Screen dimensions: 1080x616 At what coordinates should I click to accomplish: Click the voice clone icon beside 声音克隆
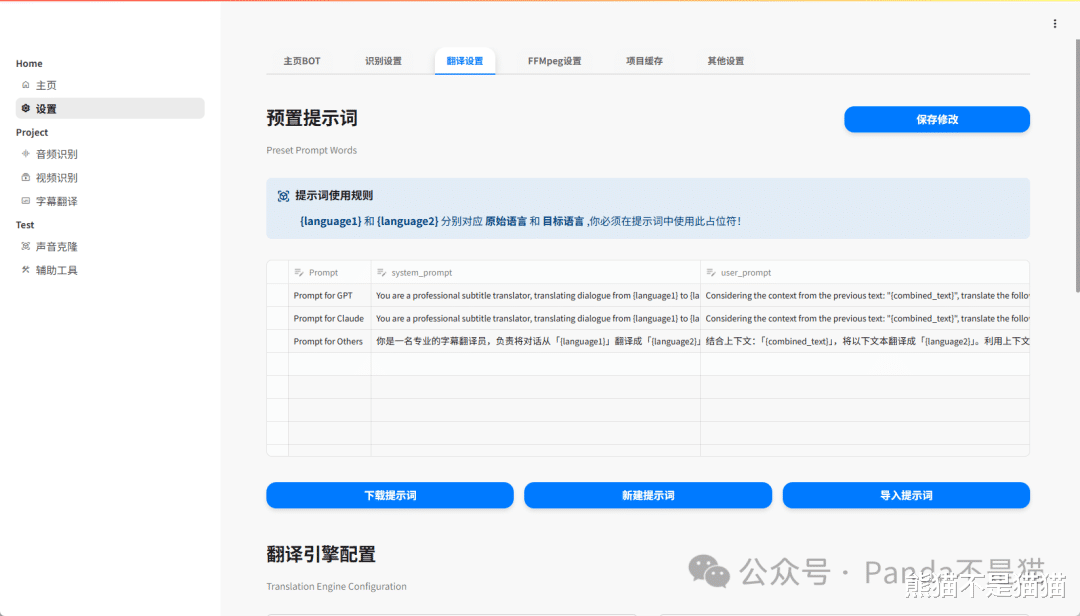pos(25,246)
